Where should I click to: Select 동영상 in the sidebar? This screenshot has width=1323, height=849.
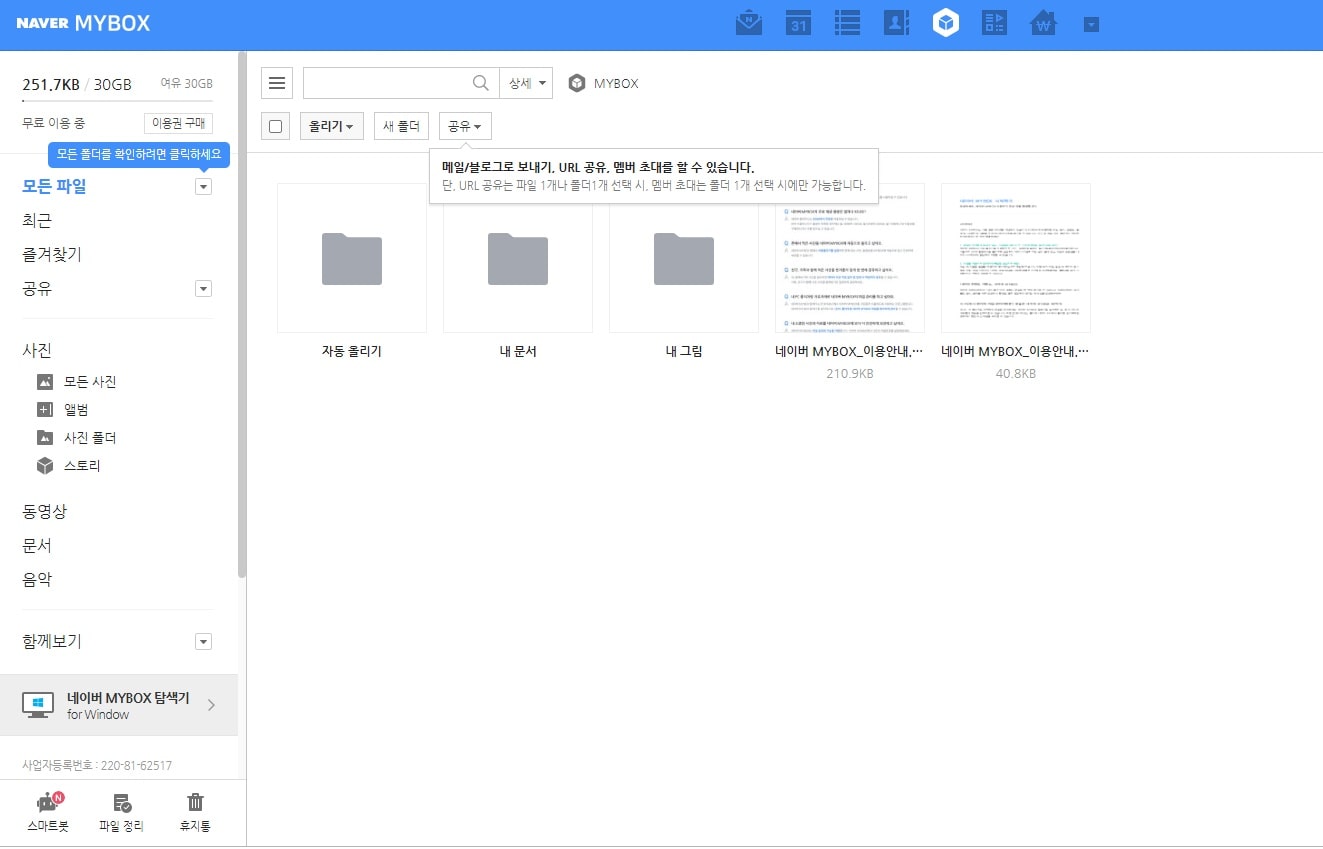(x=45, y=511)
